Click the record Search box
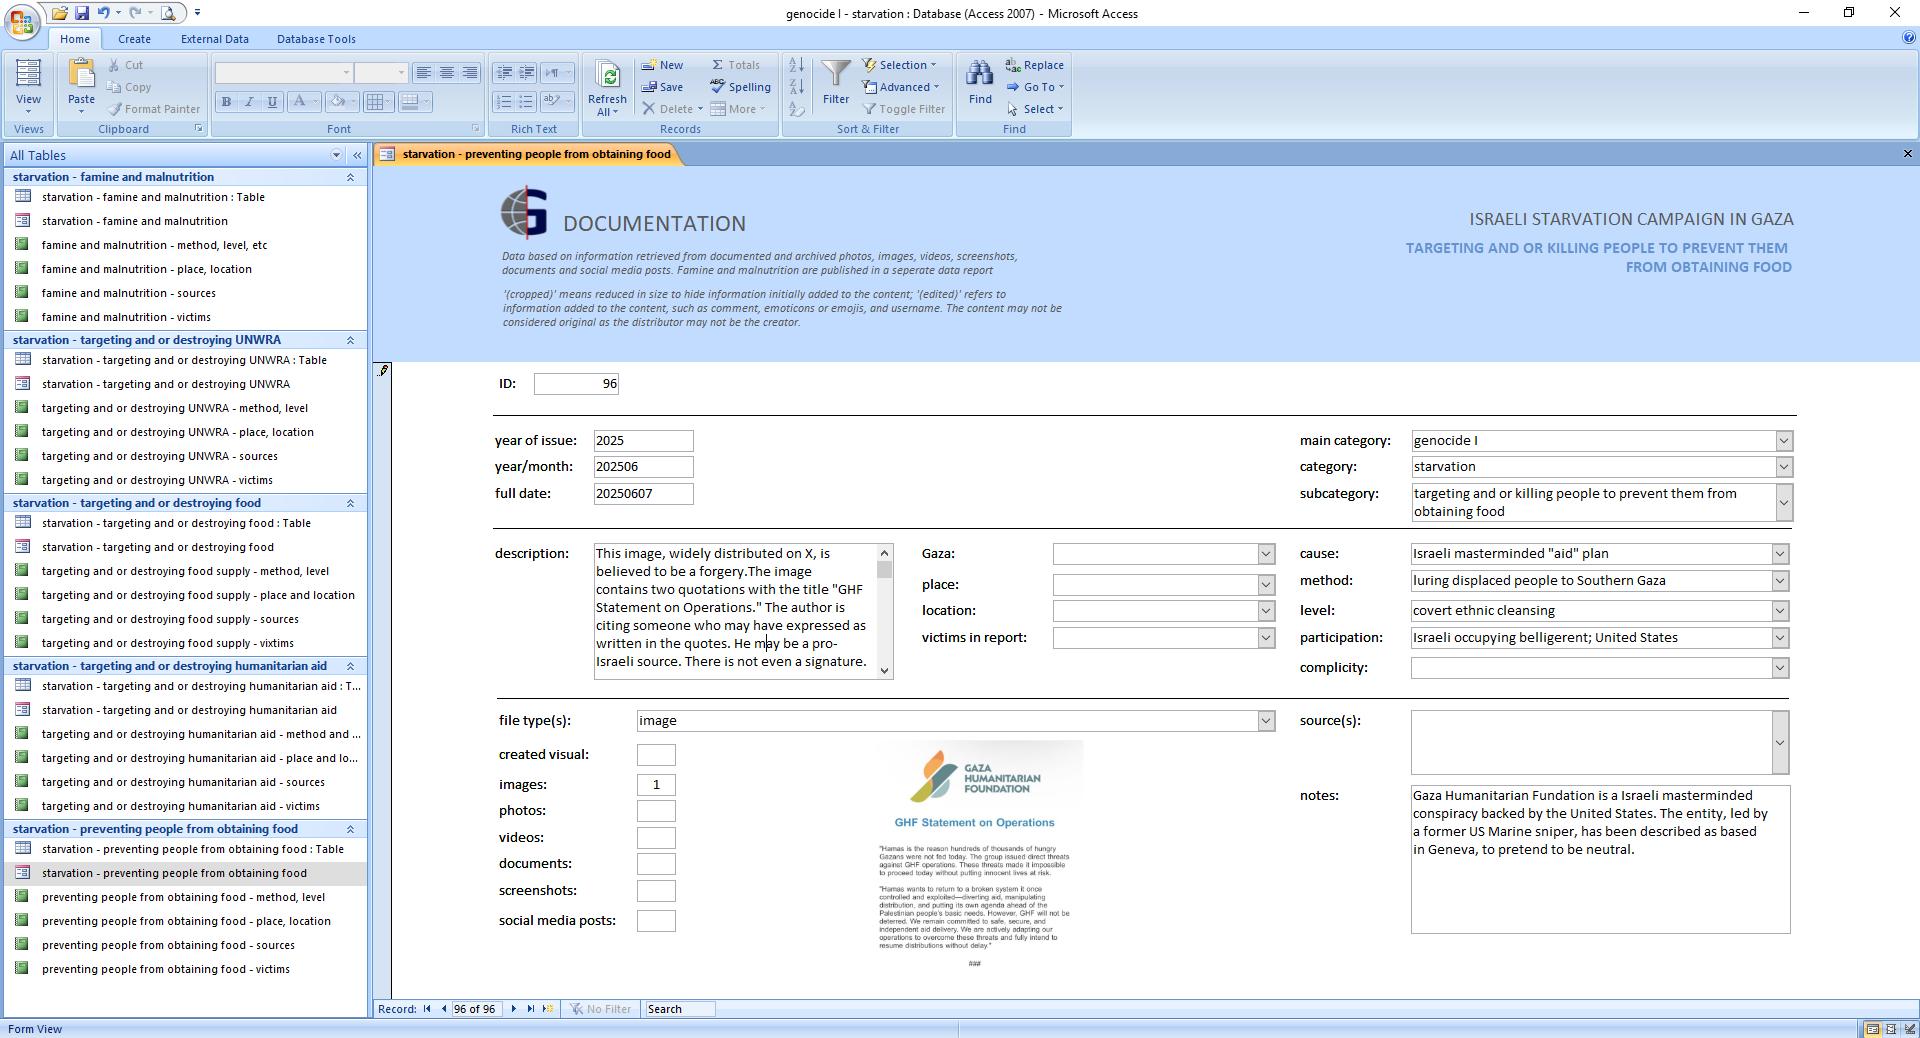 679,1009
